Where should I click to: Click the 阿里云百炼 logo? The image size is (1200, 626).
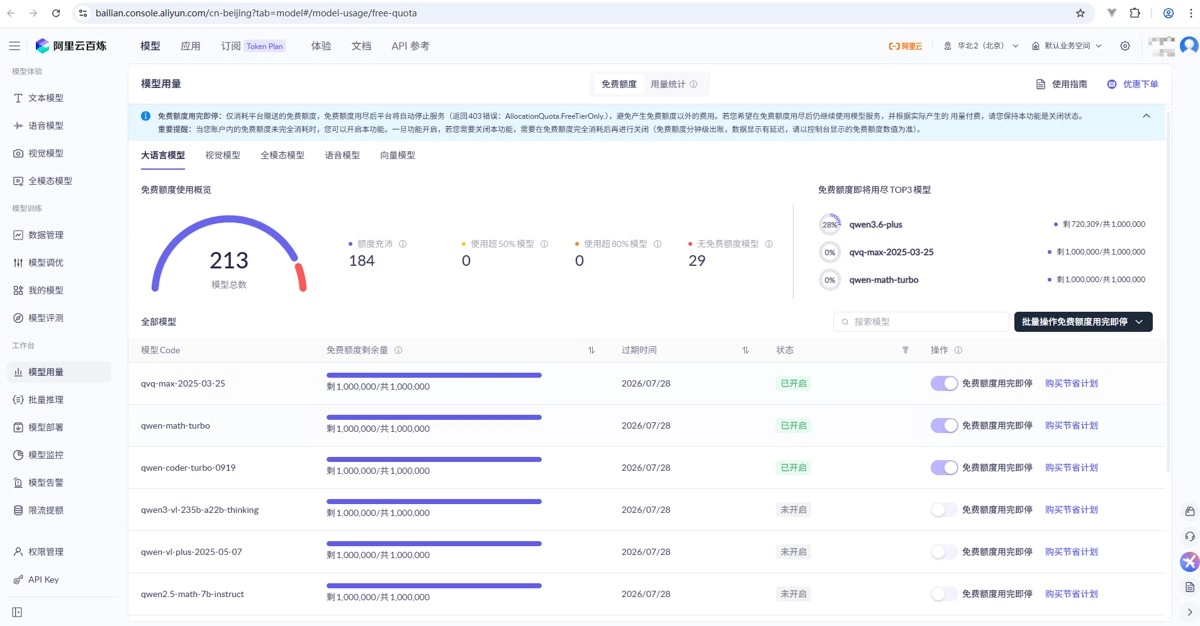tap(71, 46)
